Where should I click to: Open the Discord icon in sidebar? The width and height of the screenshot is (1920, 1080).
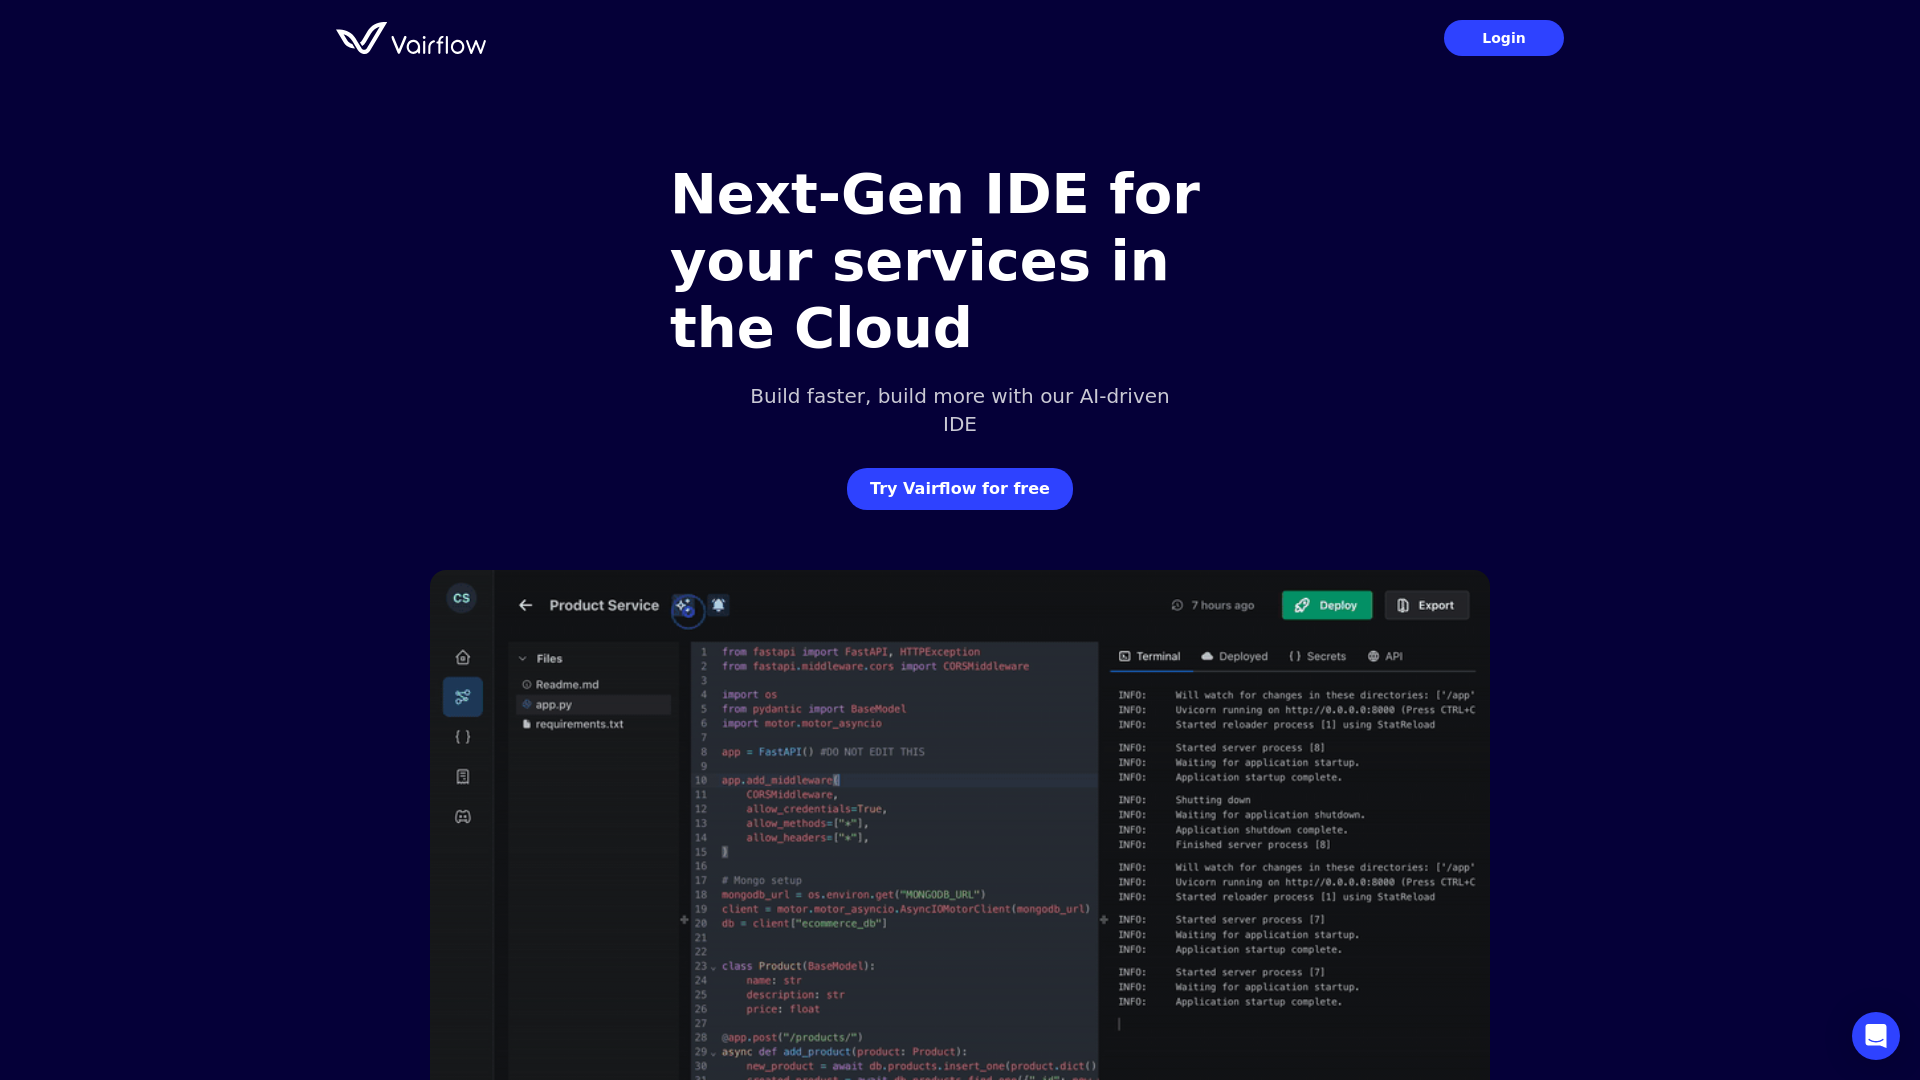tap(463, 817)
